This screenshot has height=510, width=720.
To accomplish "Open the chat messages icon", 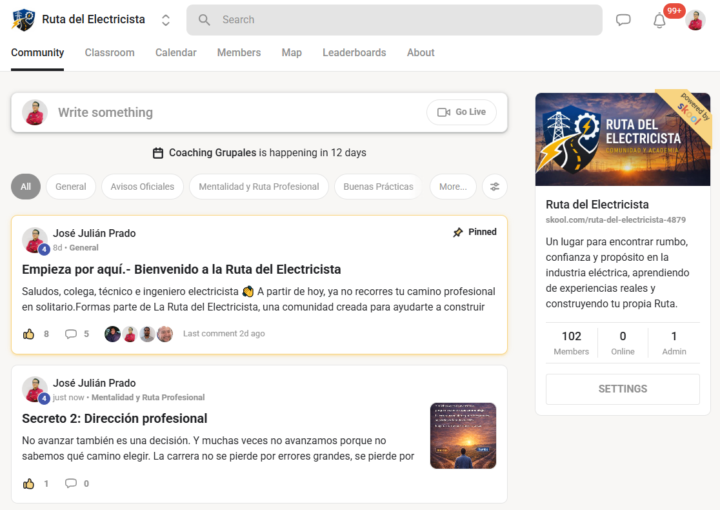I will pos(623,20).
